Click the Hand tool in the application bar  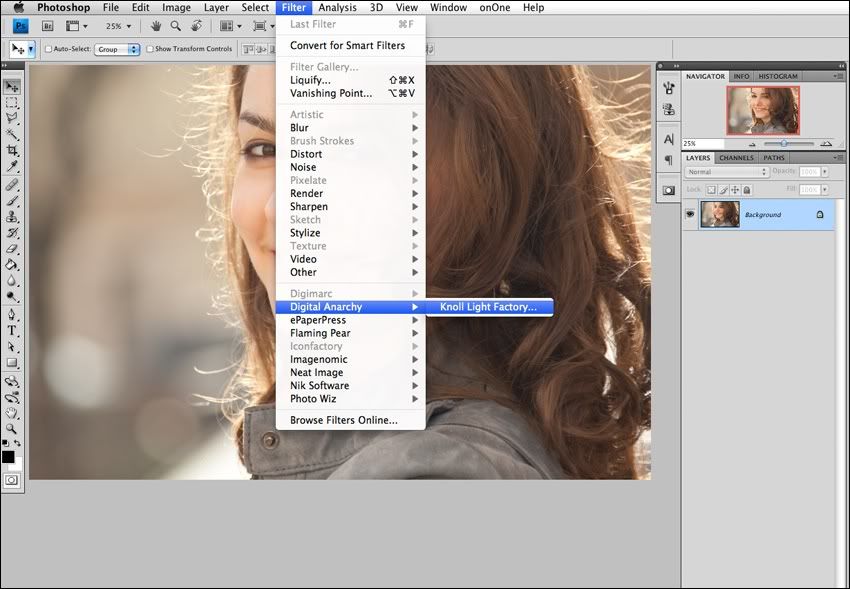[x=156, y=25]
